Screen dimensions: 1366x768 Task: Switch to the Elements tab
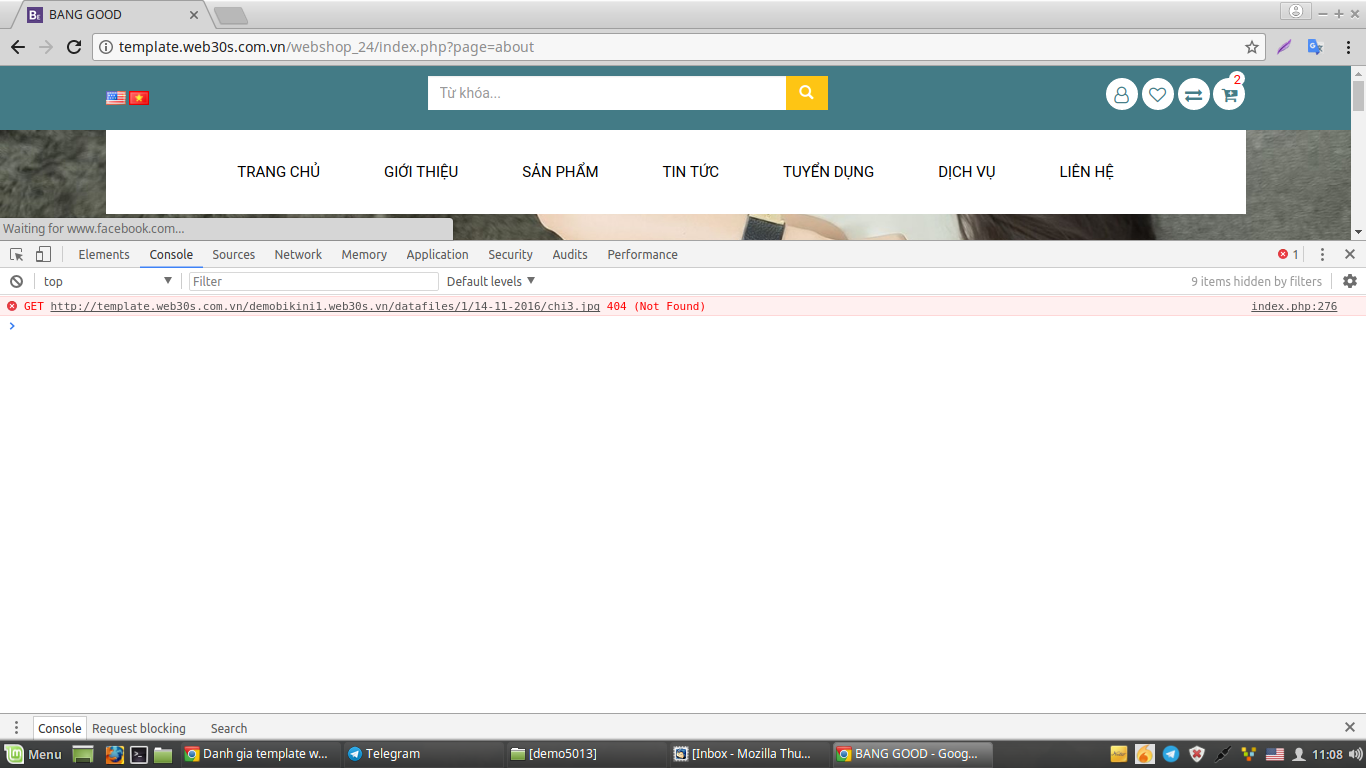point(104,254)
